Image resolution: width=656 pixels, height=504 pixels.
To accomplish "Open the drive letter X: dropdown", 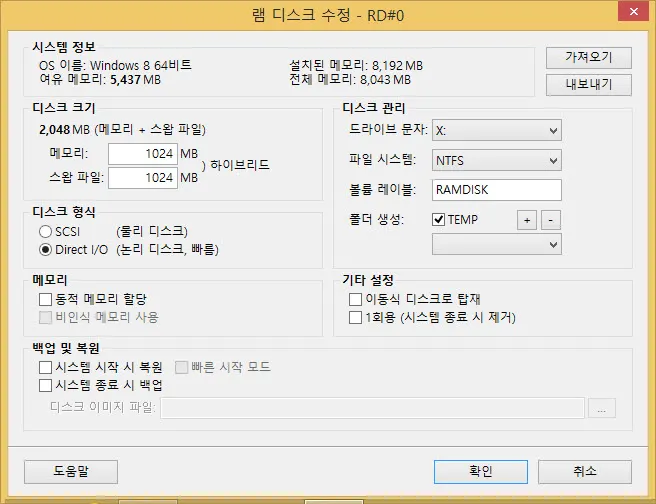I will 496,130.
